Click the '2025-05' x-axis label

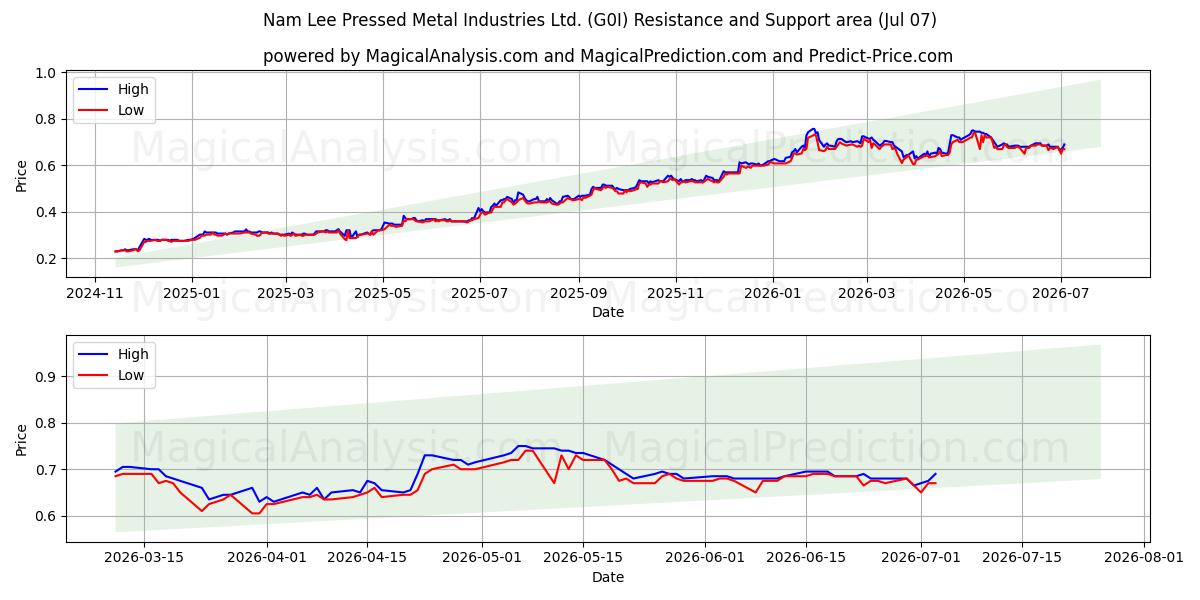383,294
